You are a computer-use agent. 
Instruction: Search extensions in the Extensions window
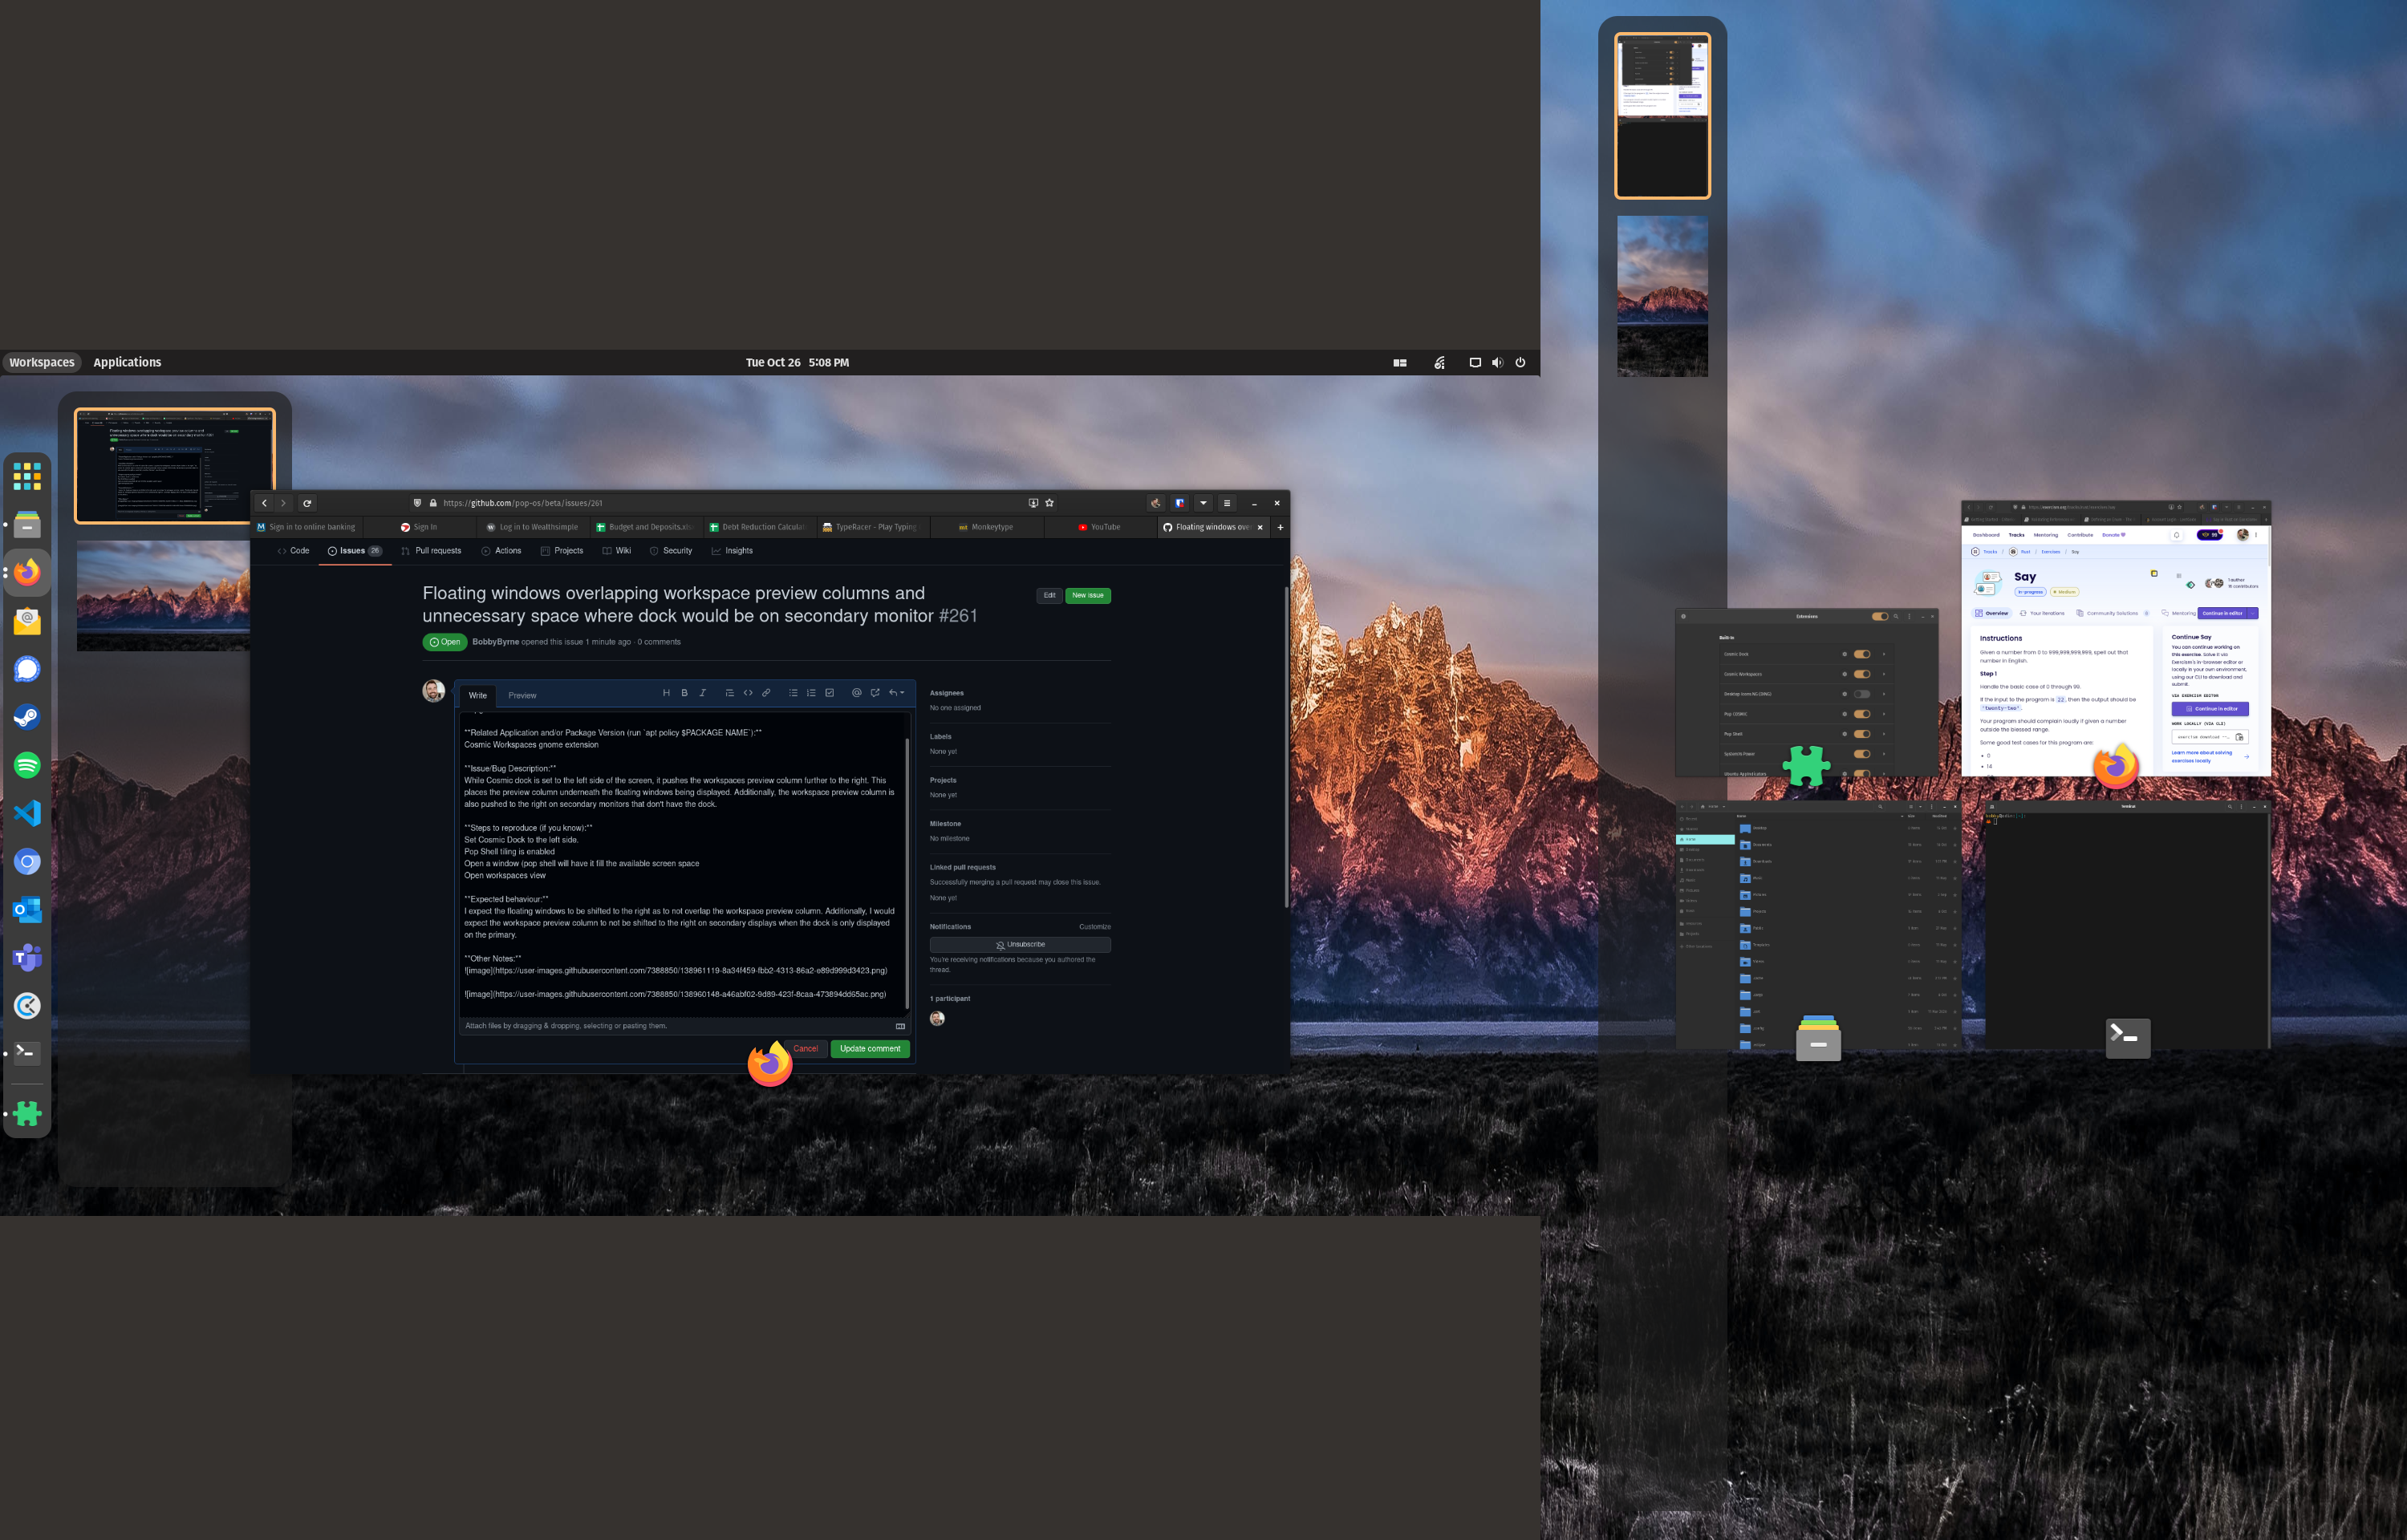[1896, 616]
